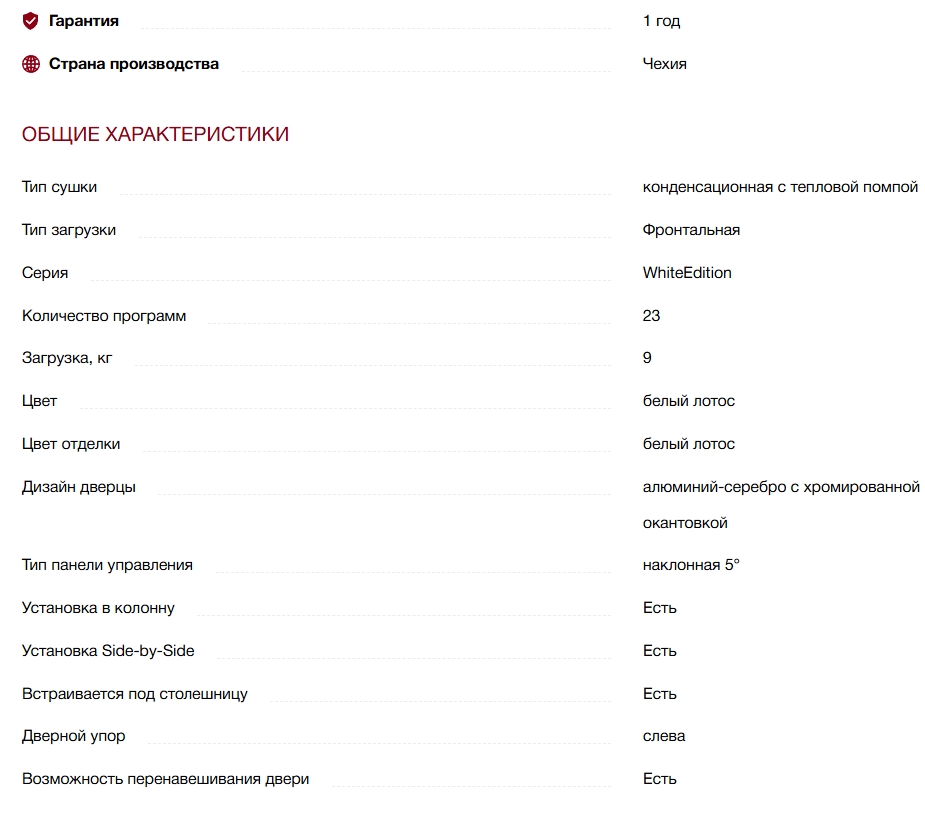
Task: Click the Дизайн дверцы label
Action: 79,487
